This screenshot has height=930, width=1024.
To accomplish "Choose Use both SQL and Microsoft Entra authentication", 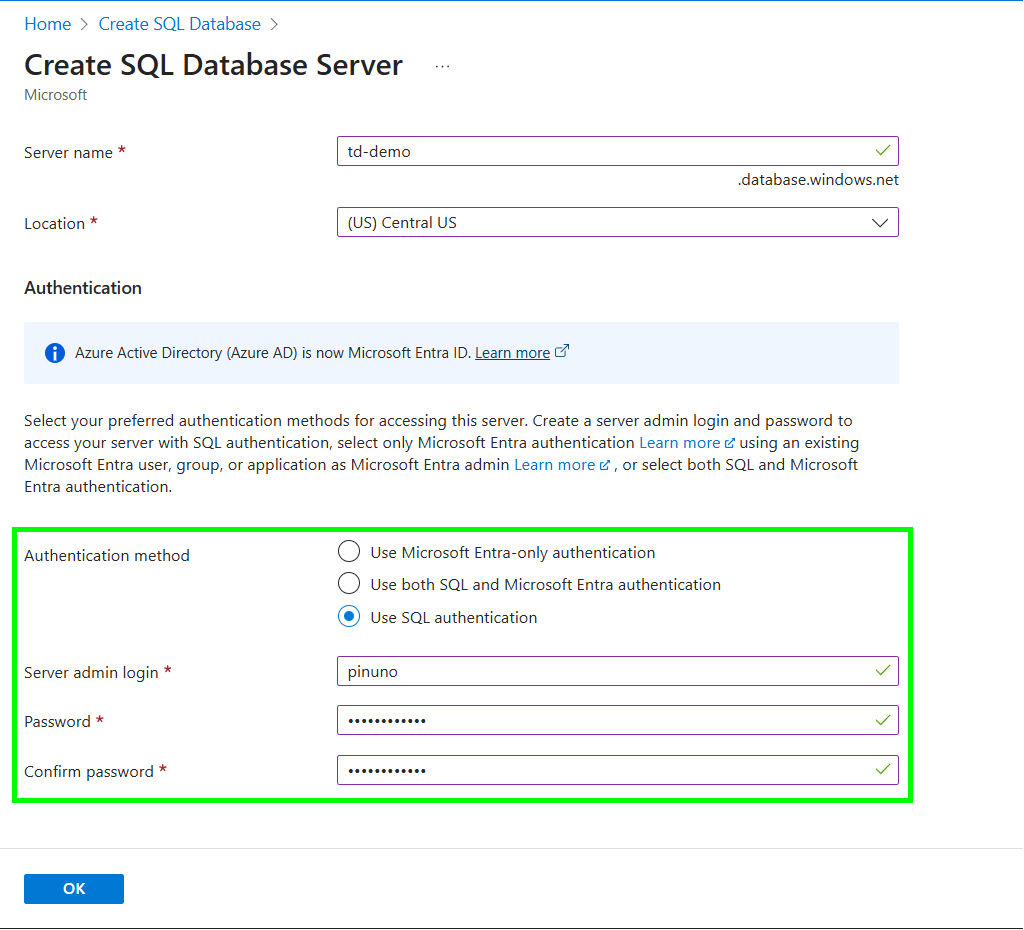I will coord(349,584).
